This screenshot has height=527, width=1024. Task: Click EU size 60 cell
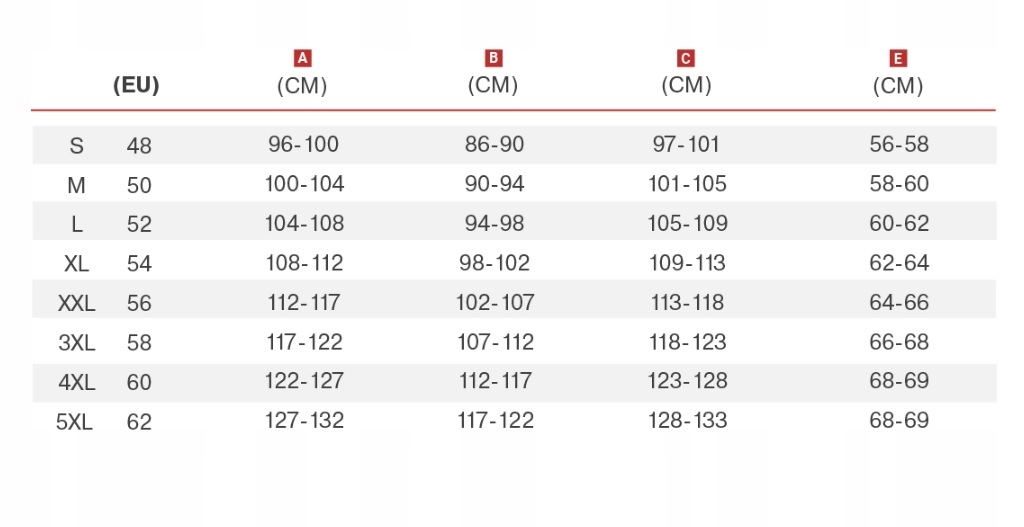[139, 382]
